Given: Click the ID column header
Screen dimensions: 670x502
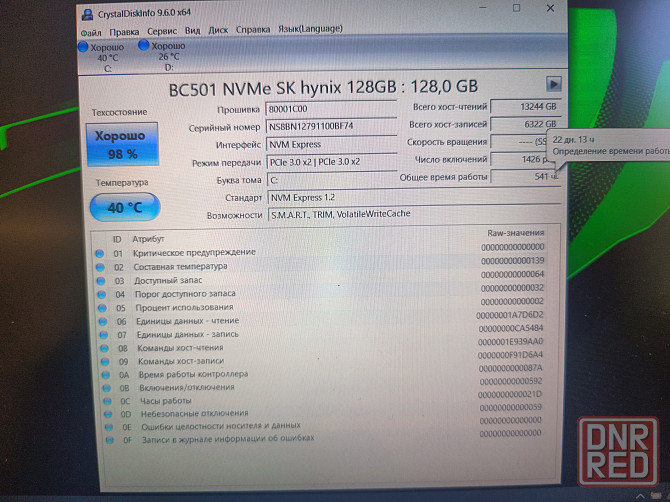Looking at the screenshot, I should pyautogui.click(x=117, y=239).
